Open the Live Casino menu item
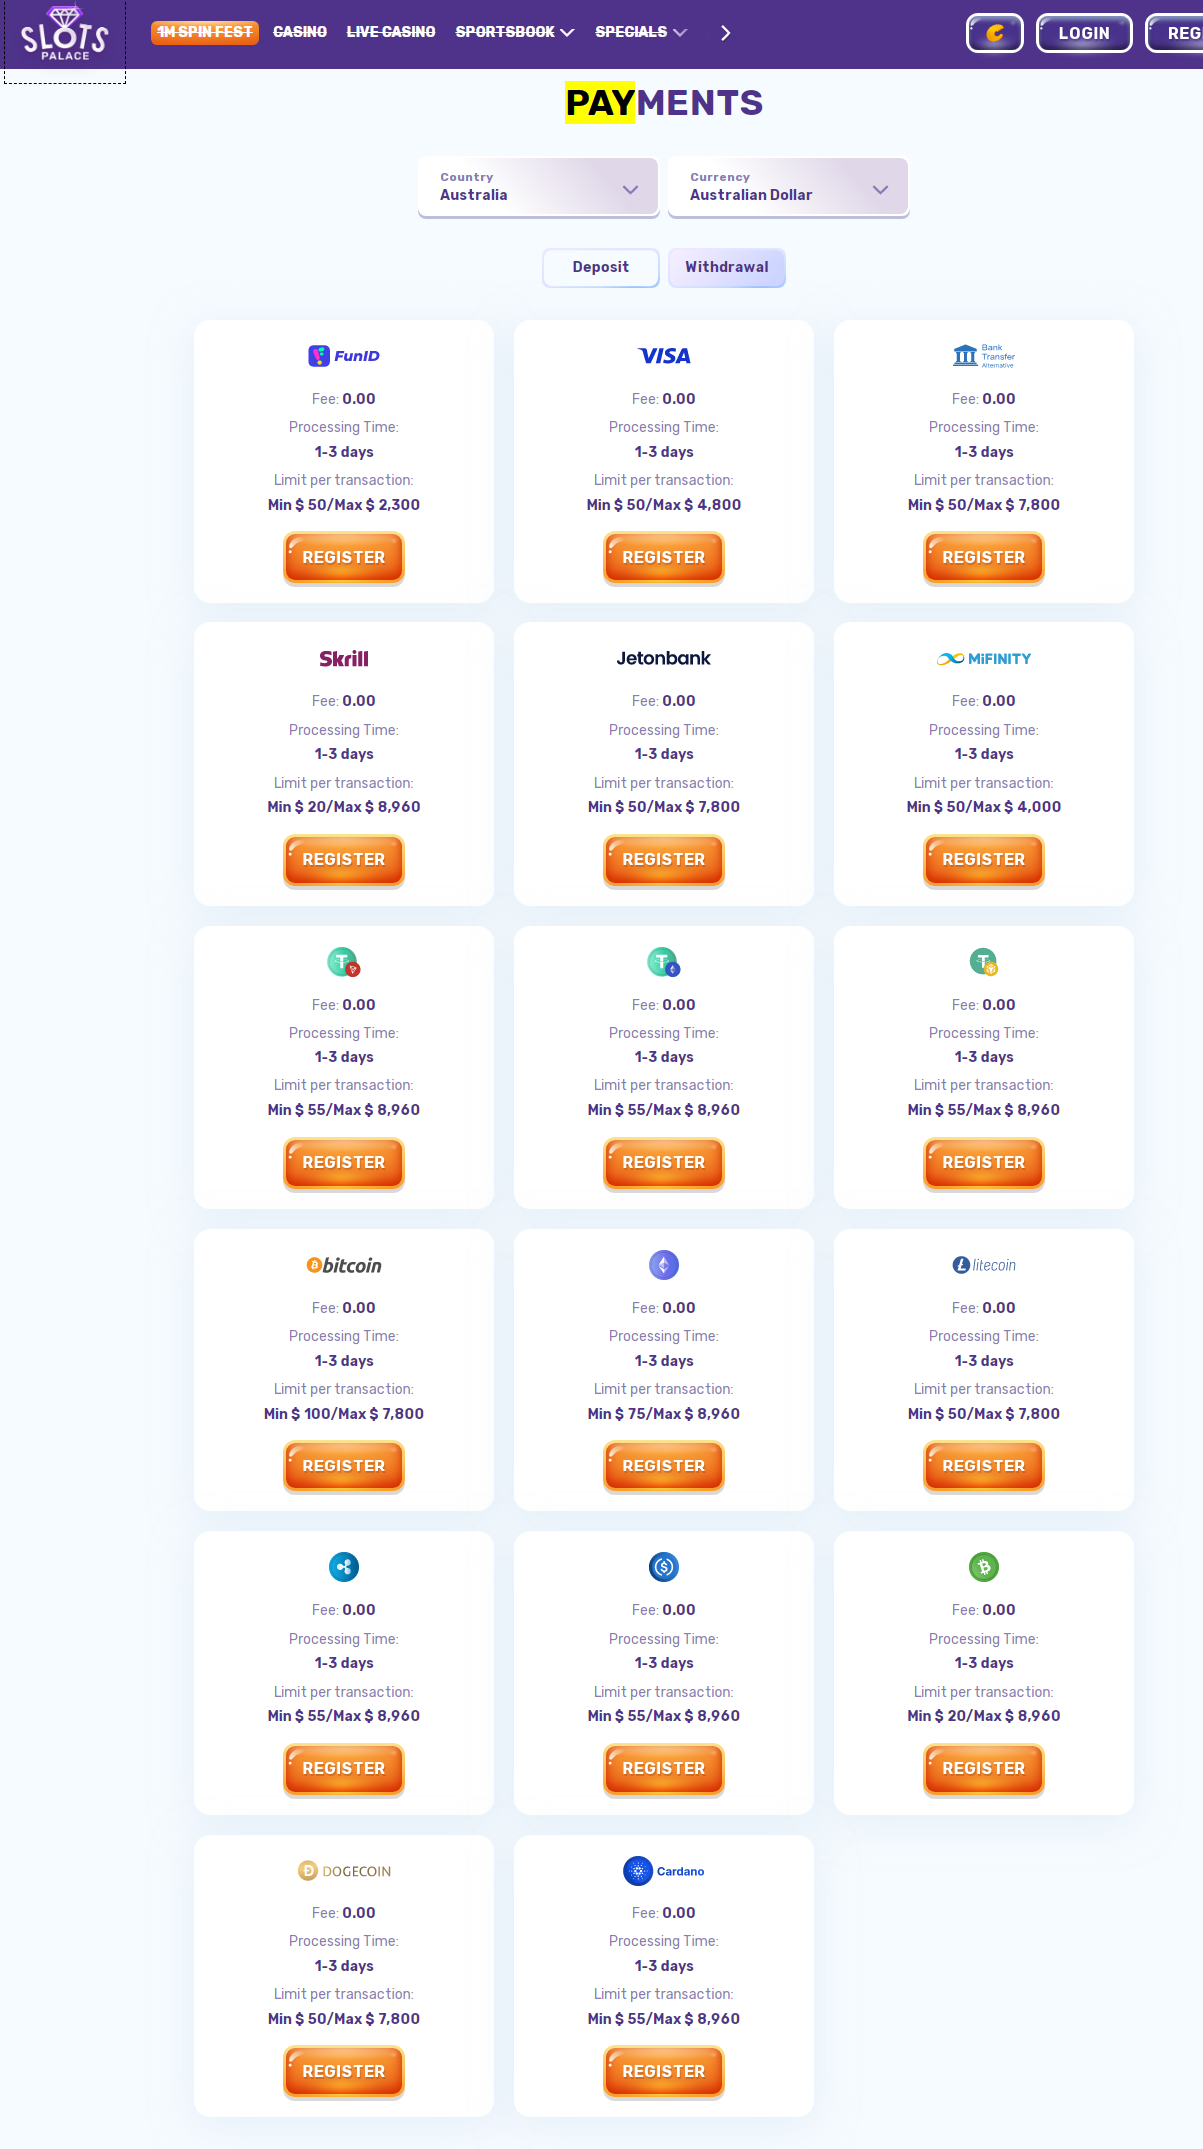The width and height of the screenshot is (1203, 2149). click(391, 32)
